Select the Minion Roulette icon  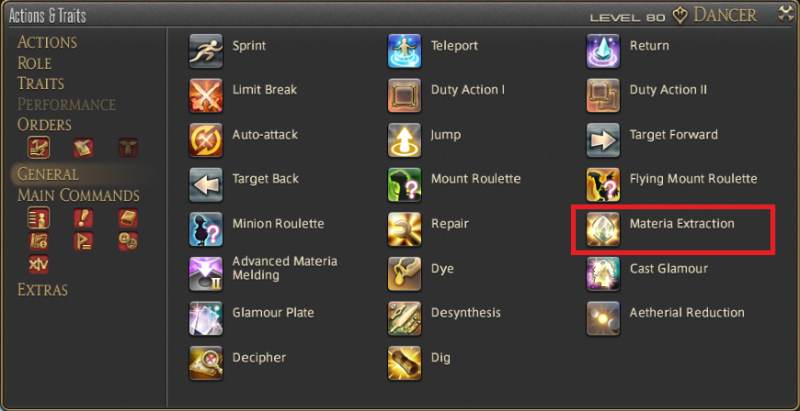(206, 229)
